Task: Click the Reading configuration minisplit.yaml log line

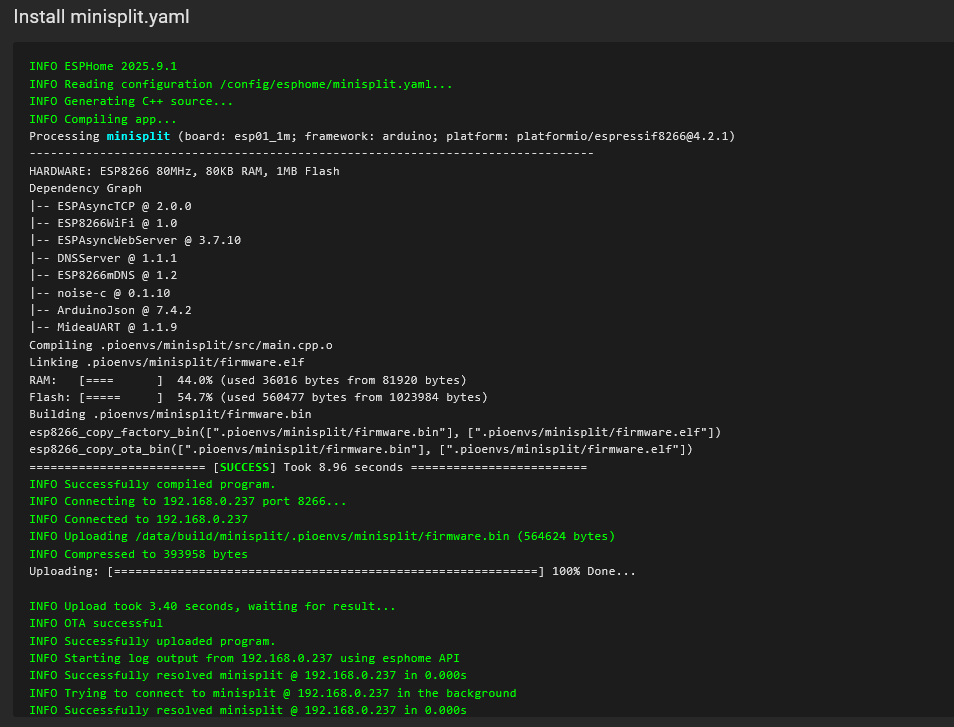Action: [x=240, y=84]
